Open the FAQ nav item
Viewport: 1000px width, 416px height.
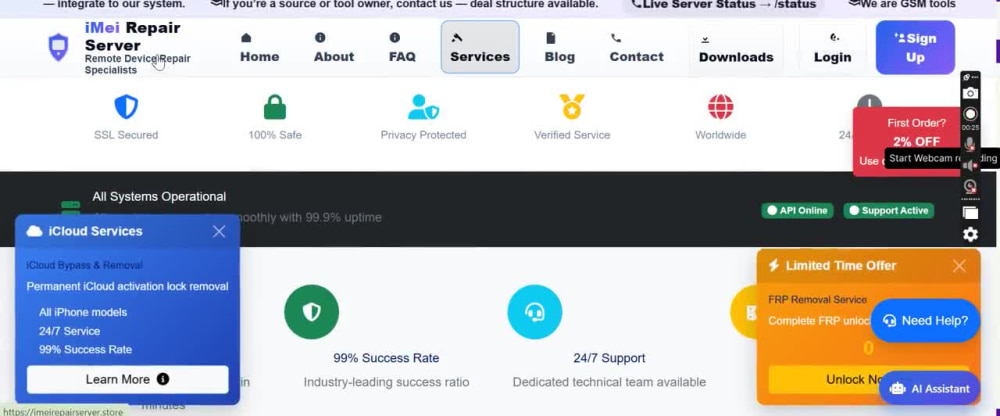tap(402, 48)
